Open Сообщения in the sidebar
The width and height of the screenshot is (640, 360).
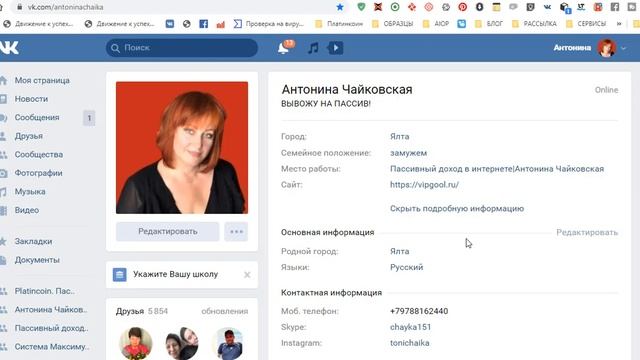point(37,118)
